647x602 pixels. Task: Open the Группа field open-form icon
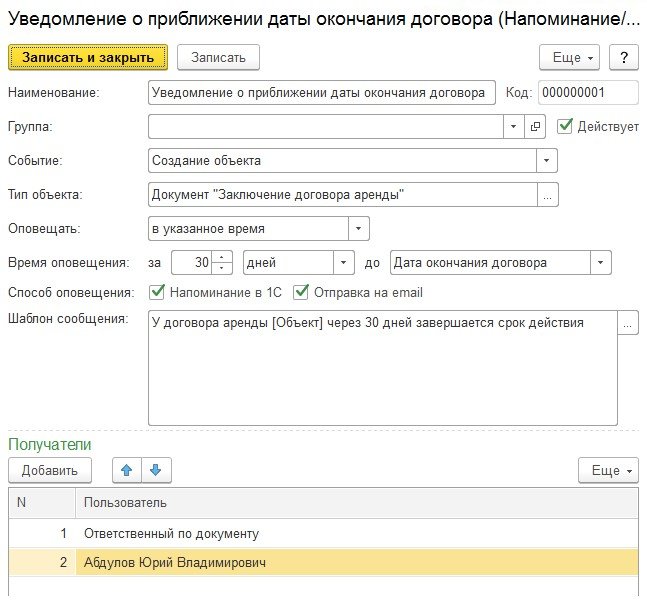(535, 127)
